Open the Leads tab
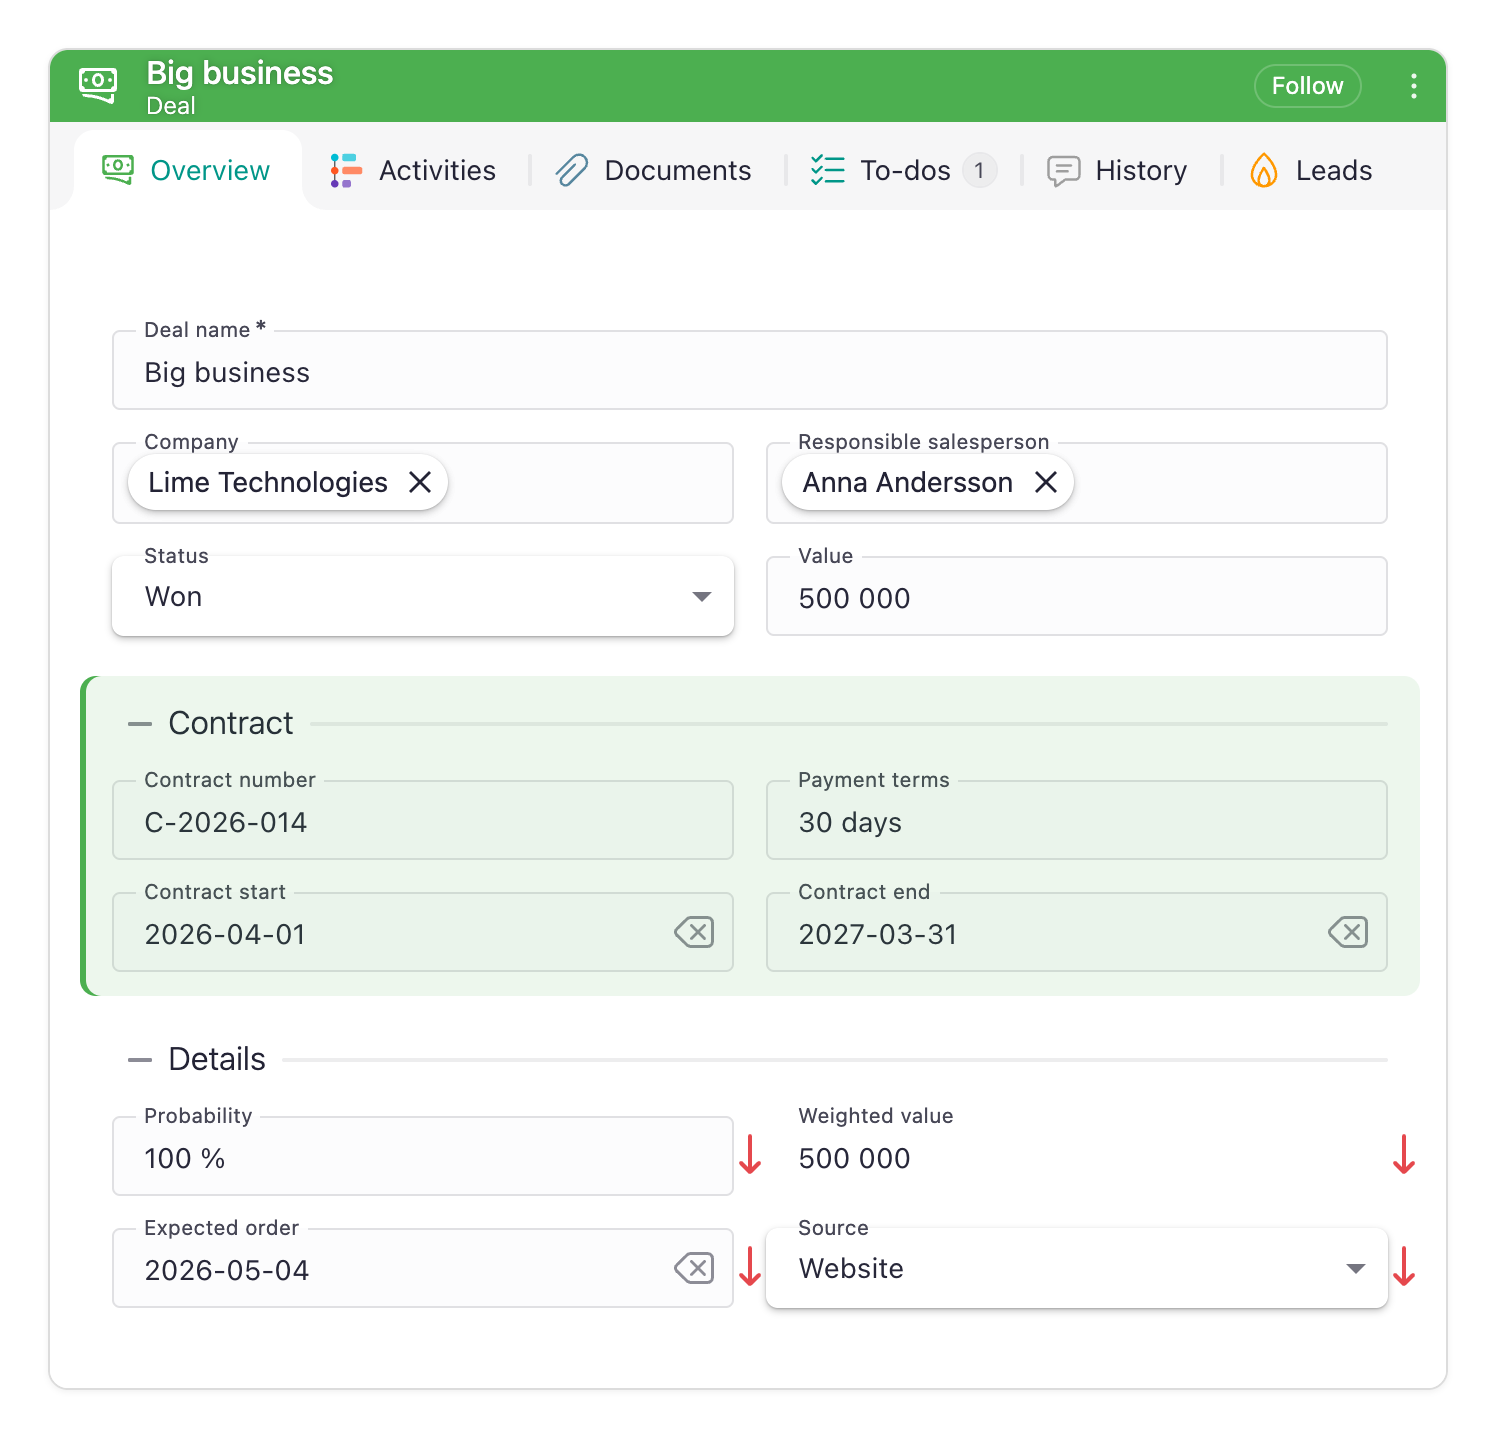 (1311, 171)
